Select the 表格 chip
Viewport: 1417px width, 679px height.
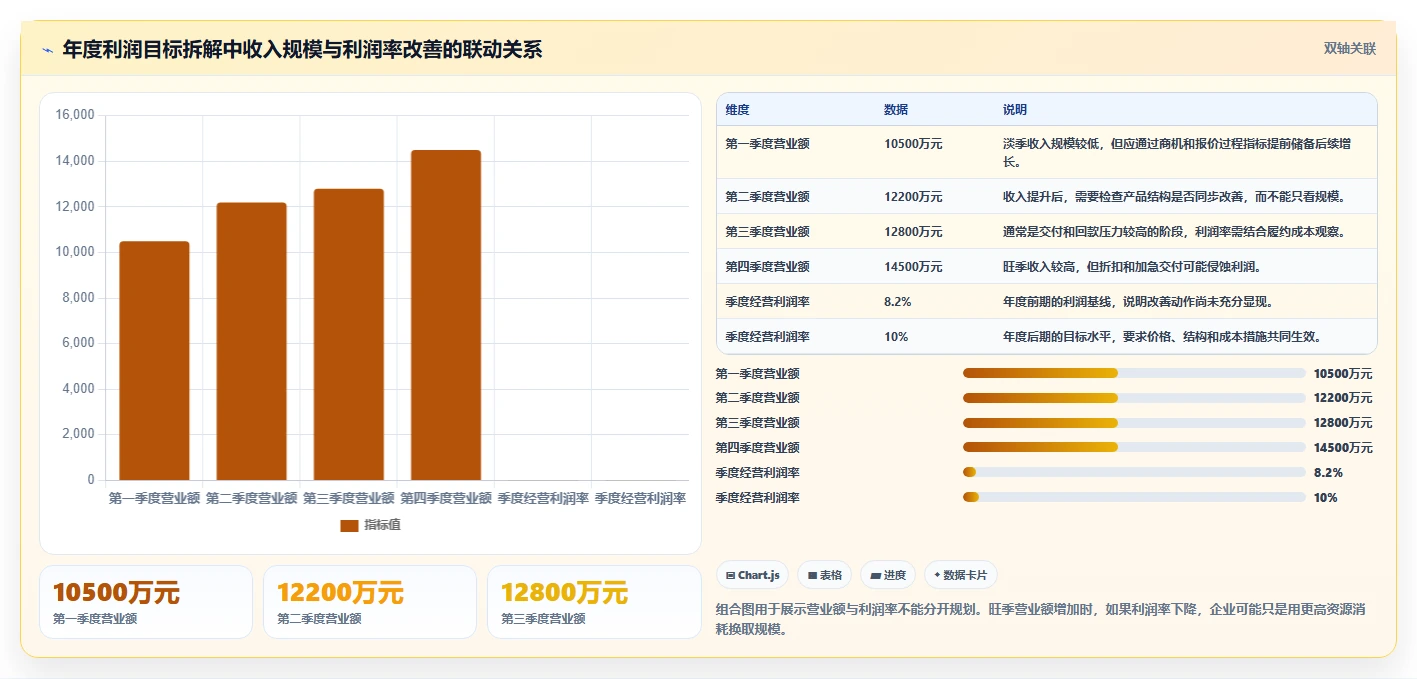click(x=824, y=575)
